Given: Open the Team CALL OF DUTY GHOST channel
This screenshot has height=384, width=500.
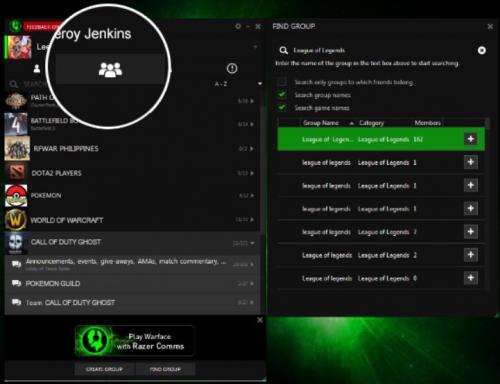Looking at the screenshot, I should tap(132, 303).
